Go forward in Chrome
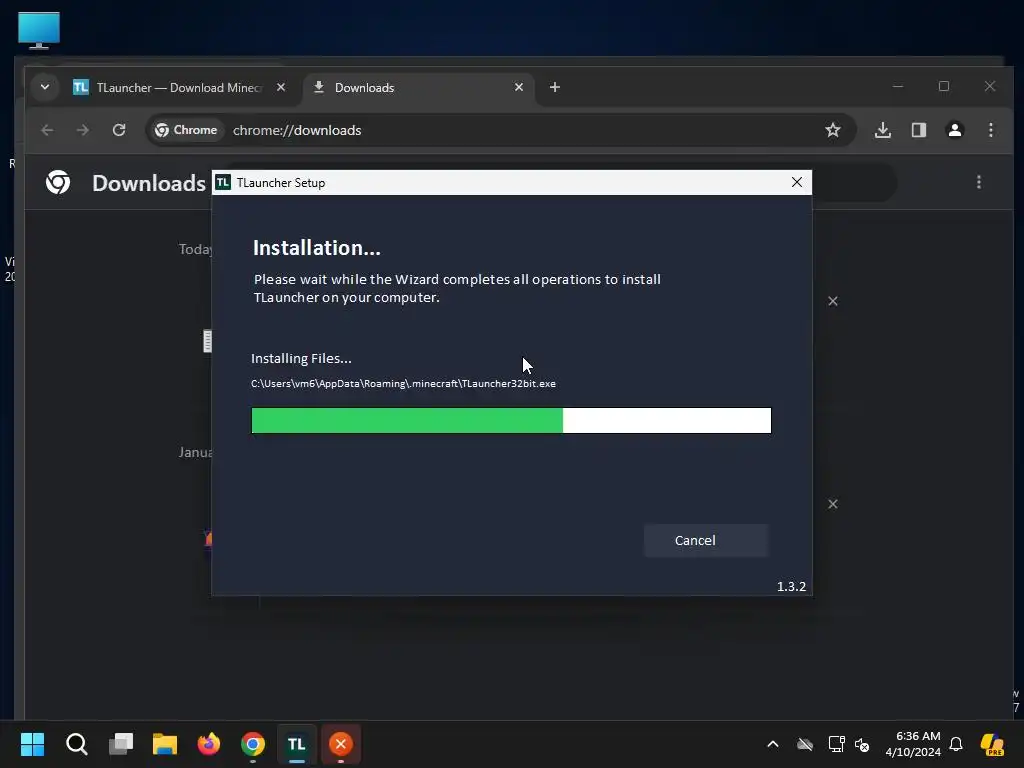1024x768 pixels. 82,130
